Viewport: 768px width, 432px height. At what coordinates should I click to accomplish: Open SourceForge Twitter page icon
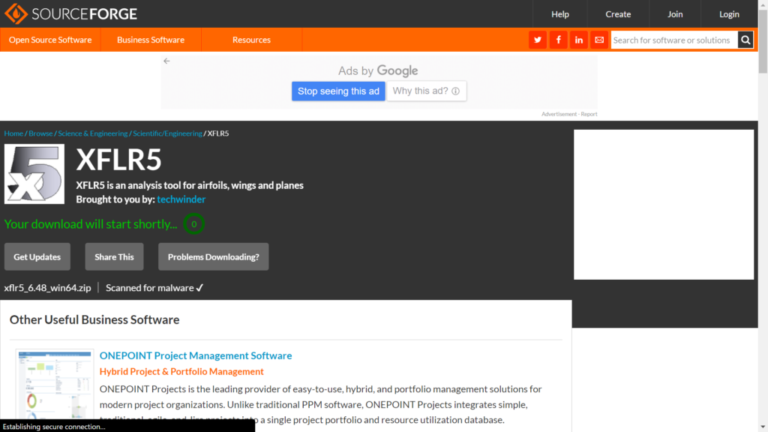(x=538, y=40)
